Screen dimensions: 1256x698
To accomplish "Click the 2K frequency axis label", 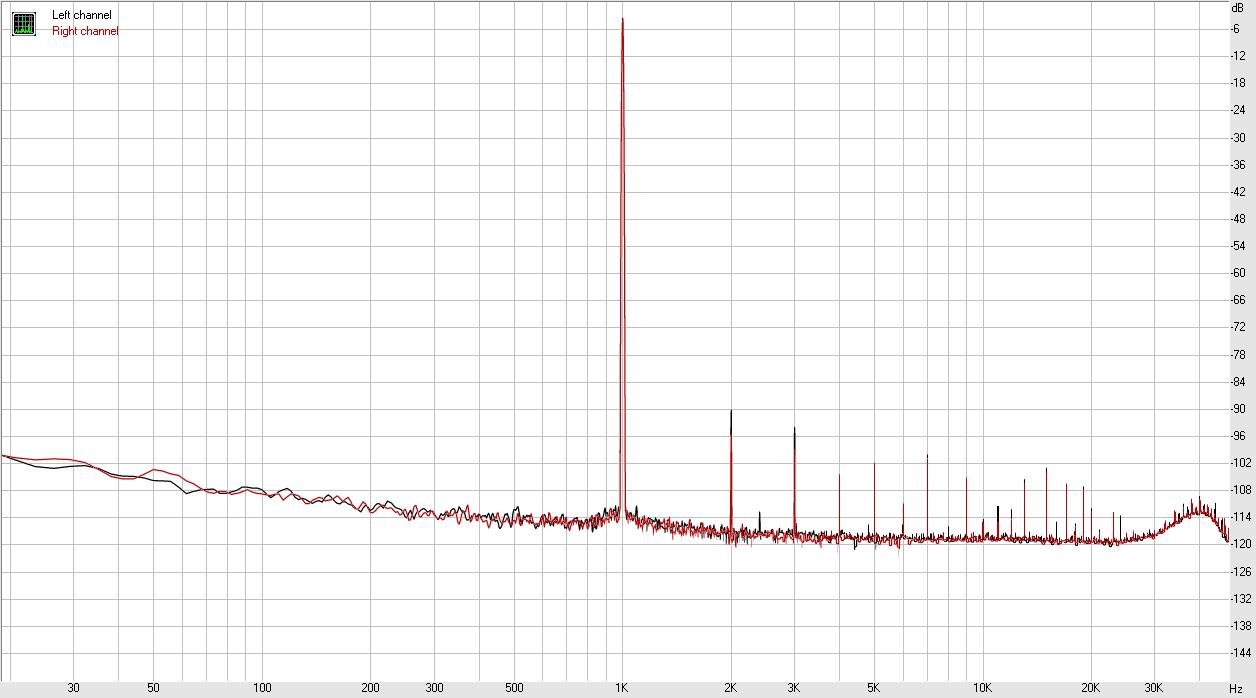I will (x=730, y=688).
